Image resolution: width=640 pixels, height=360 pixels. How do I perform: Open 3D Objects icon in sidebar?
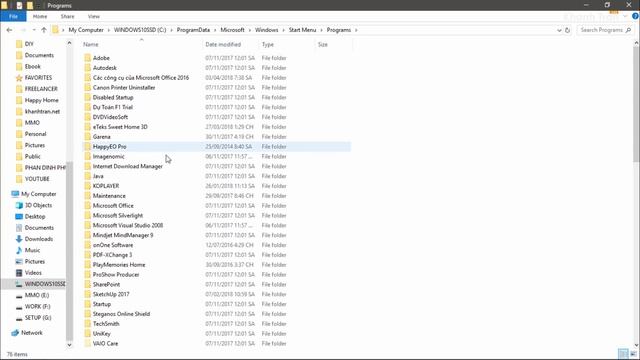19,205
